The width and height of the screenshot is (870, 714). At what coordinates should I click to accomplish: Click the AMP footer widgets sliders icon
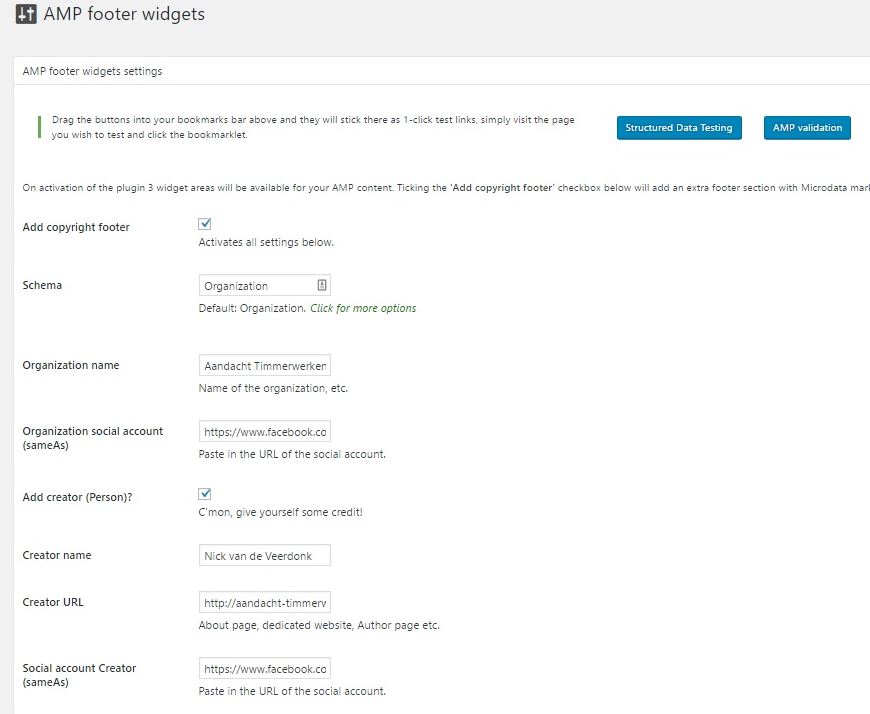coord(26,14)
